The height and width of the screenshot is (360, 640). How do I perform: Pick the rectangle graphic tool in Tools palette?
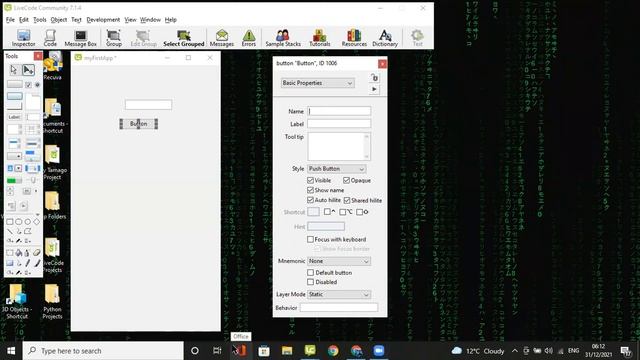[x=9, y=222]
